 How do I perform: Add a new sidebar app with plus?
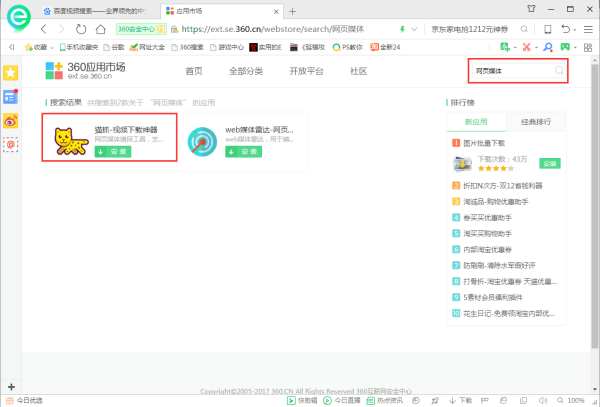pyautogui.click(x=11, y=387)
